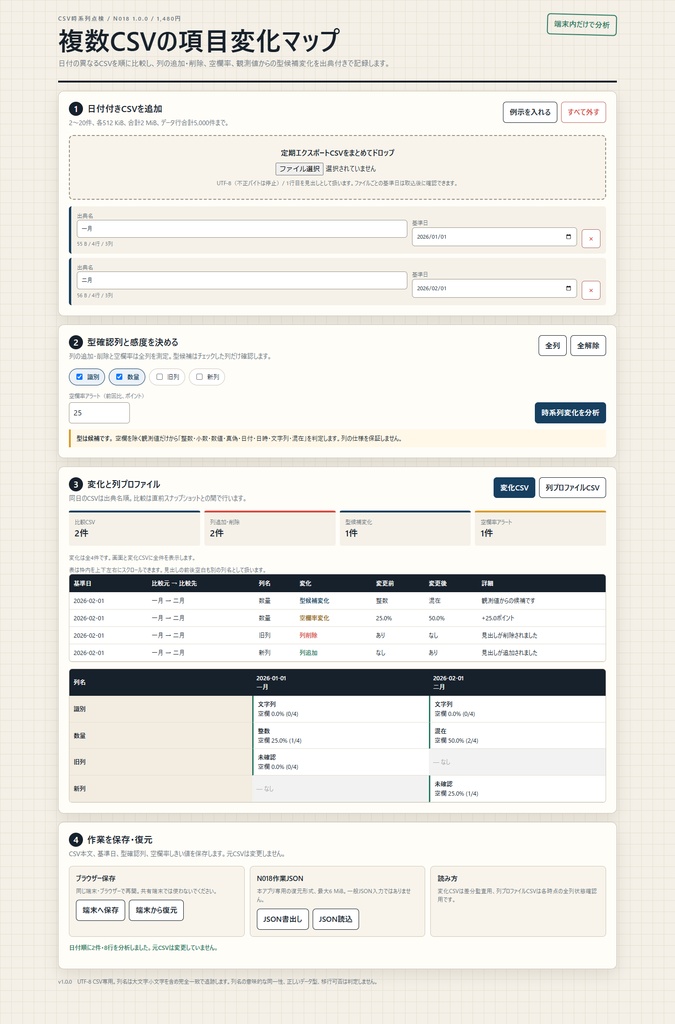Image resolution: width=675 pixels, height=1024 pixels.
Task: Download 列プロファイルCSV
Action: click(x=573, y=488)
